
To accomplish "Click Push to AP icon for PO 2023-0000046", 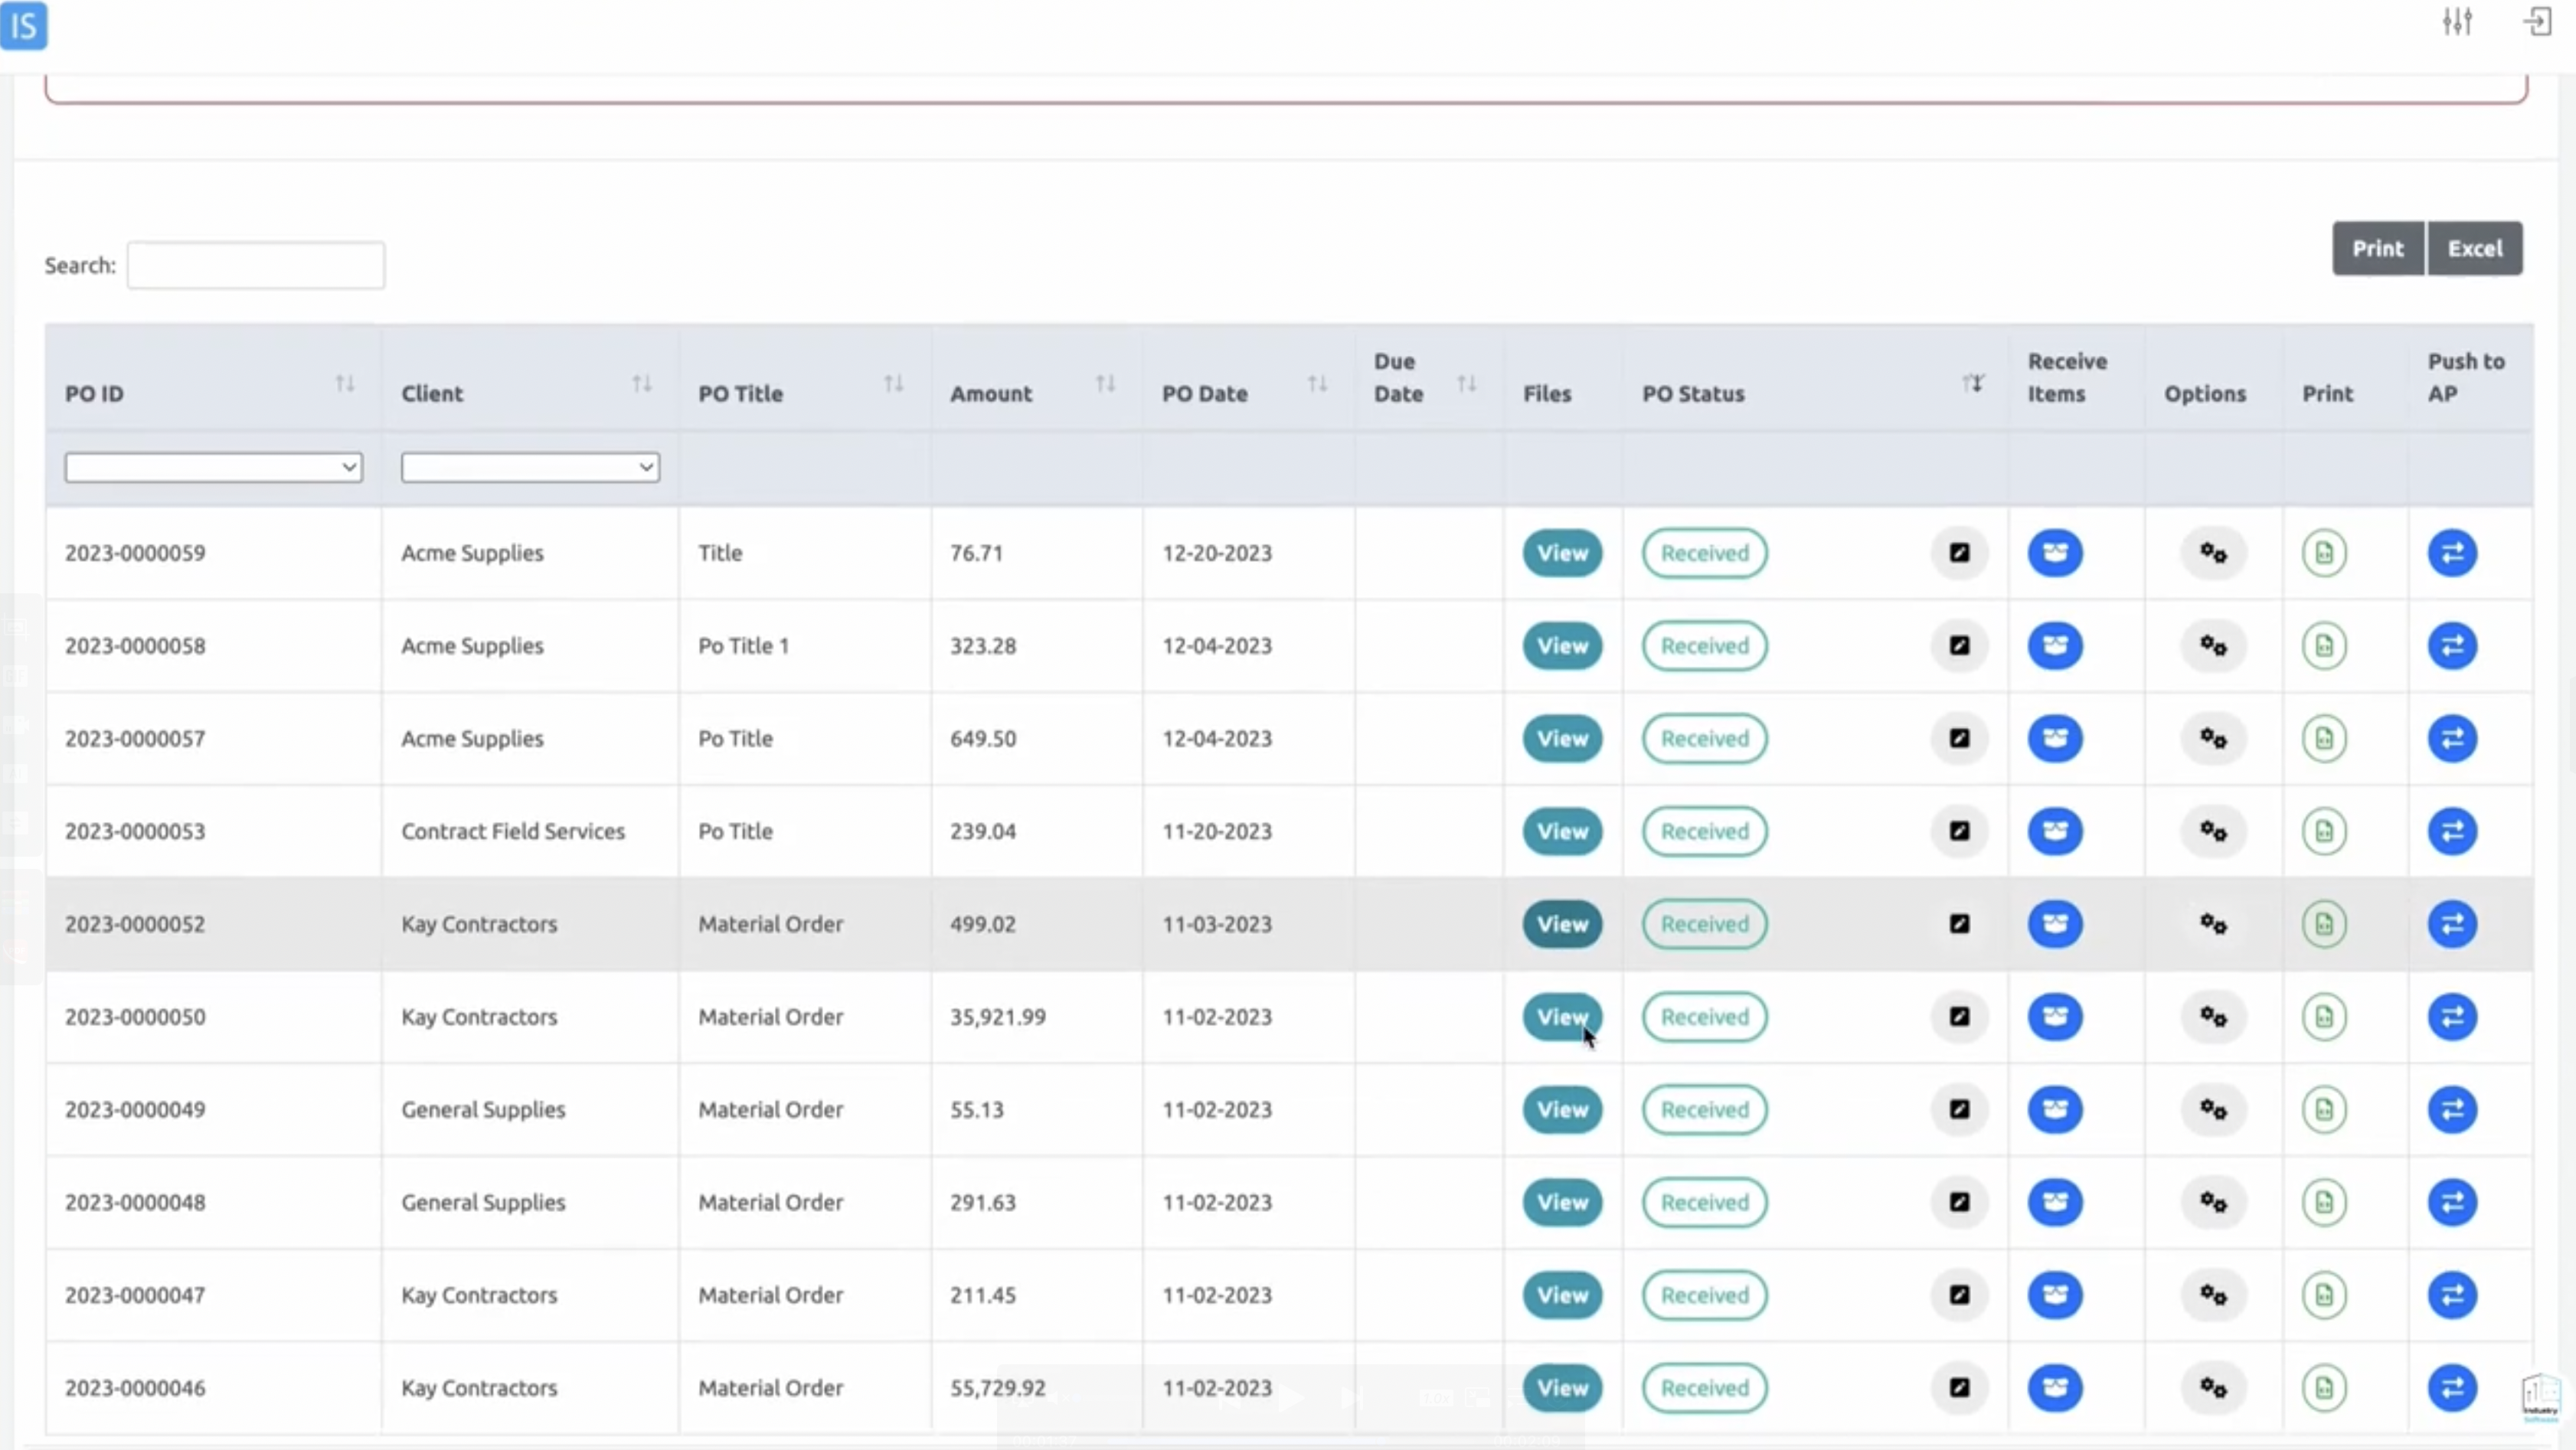I will coord(2451,1388).
